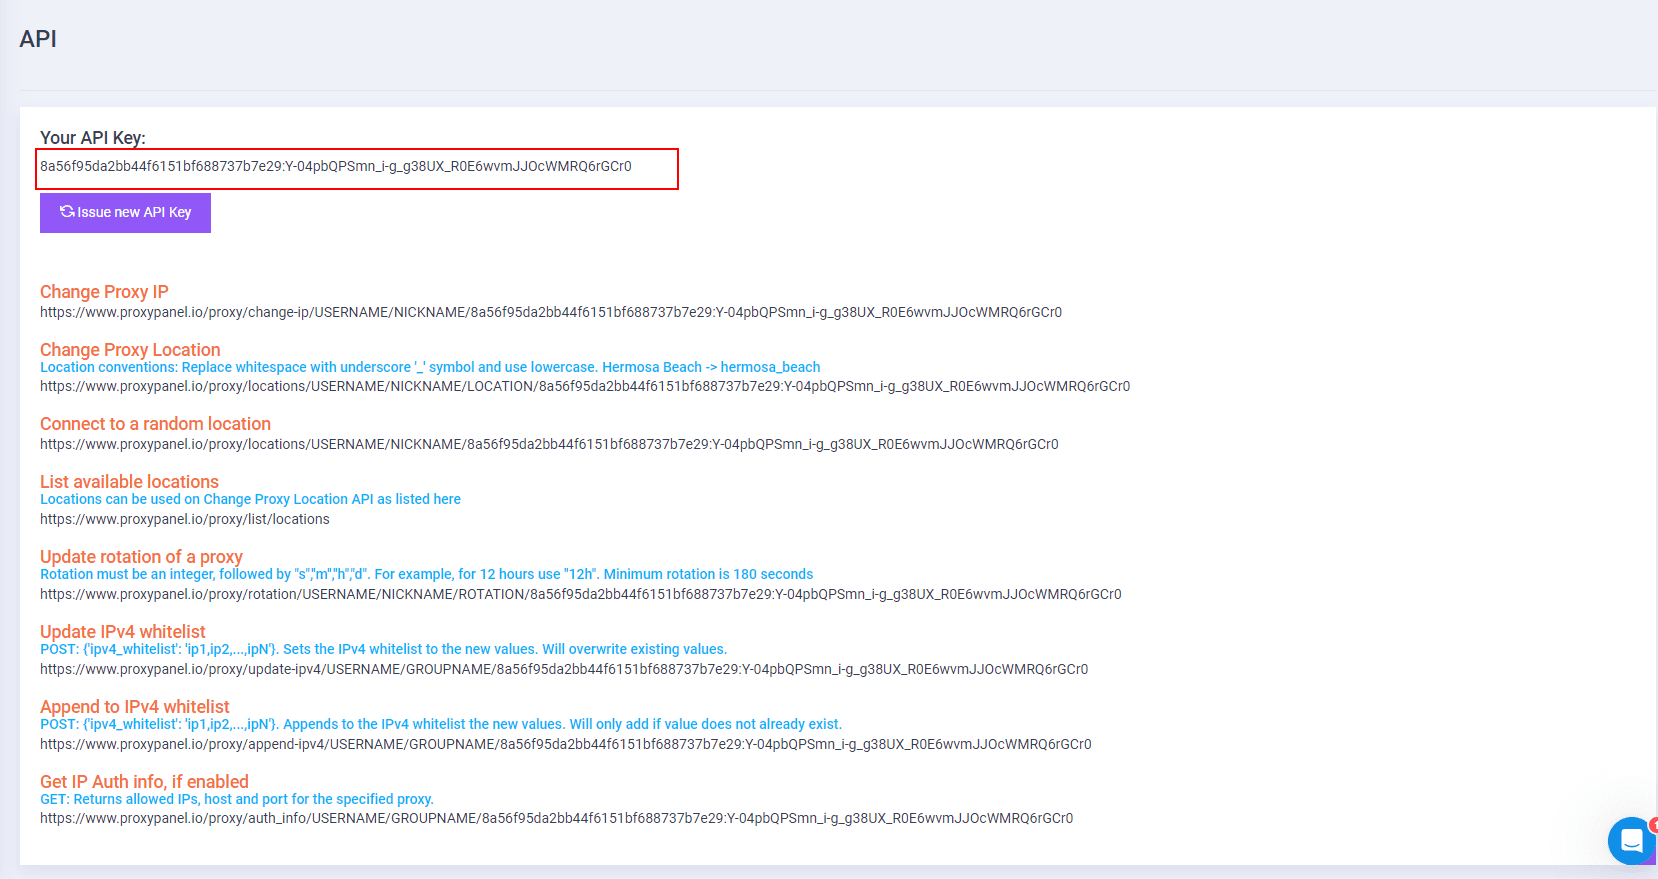Select the LOCATION endpoint URL with API key

point(584,387)
